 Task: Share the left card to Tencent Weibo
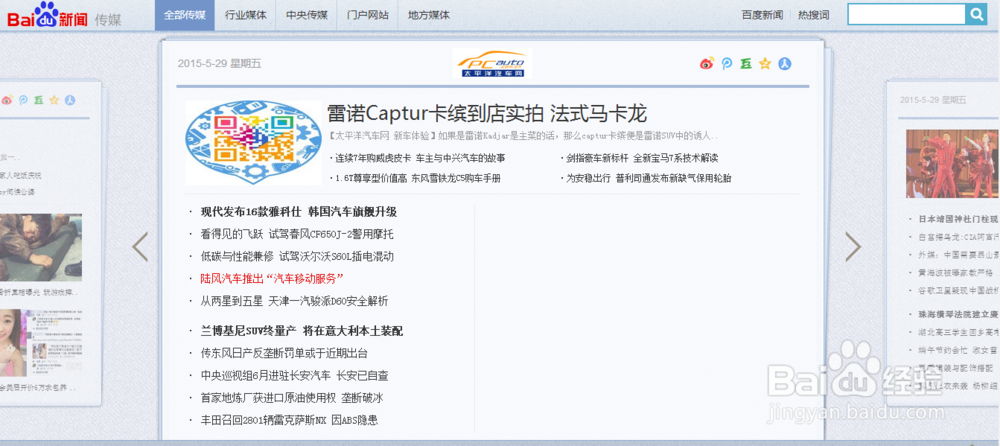click(23, 100)
